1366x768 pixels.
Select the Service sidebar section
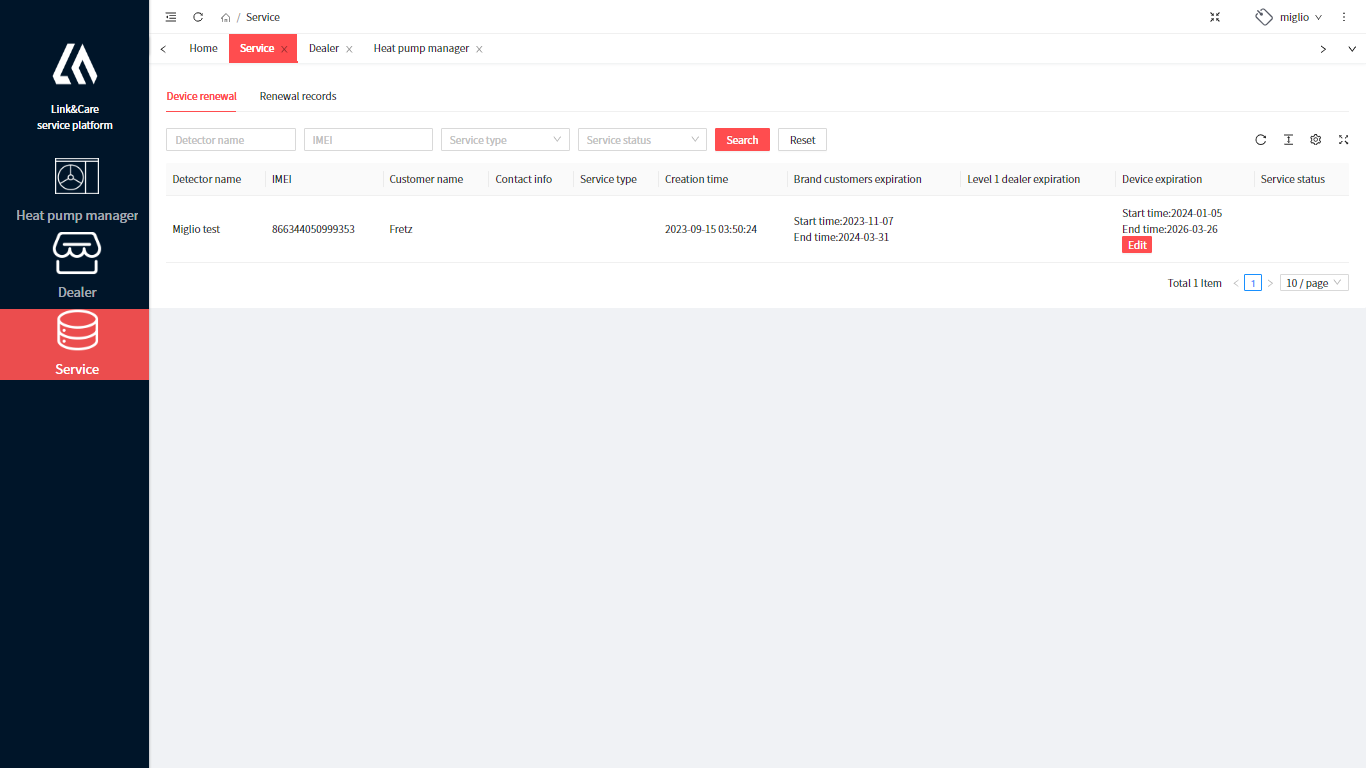coord(77,344)
